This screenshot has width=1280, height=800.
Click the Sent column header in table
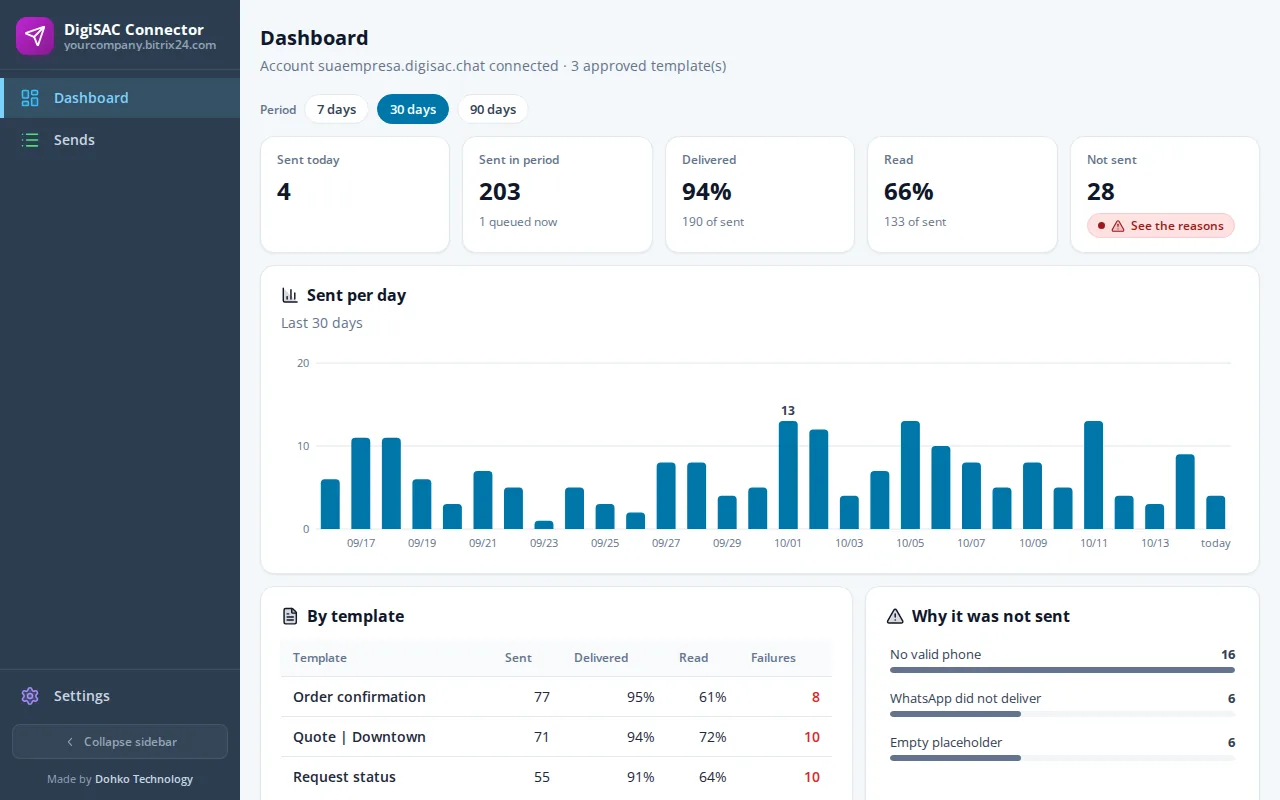point(518,658)
